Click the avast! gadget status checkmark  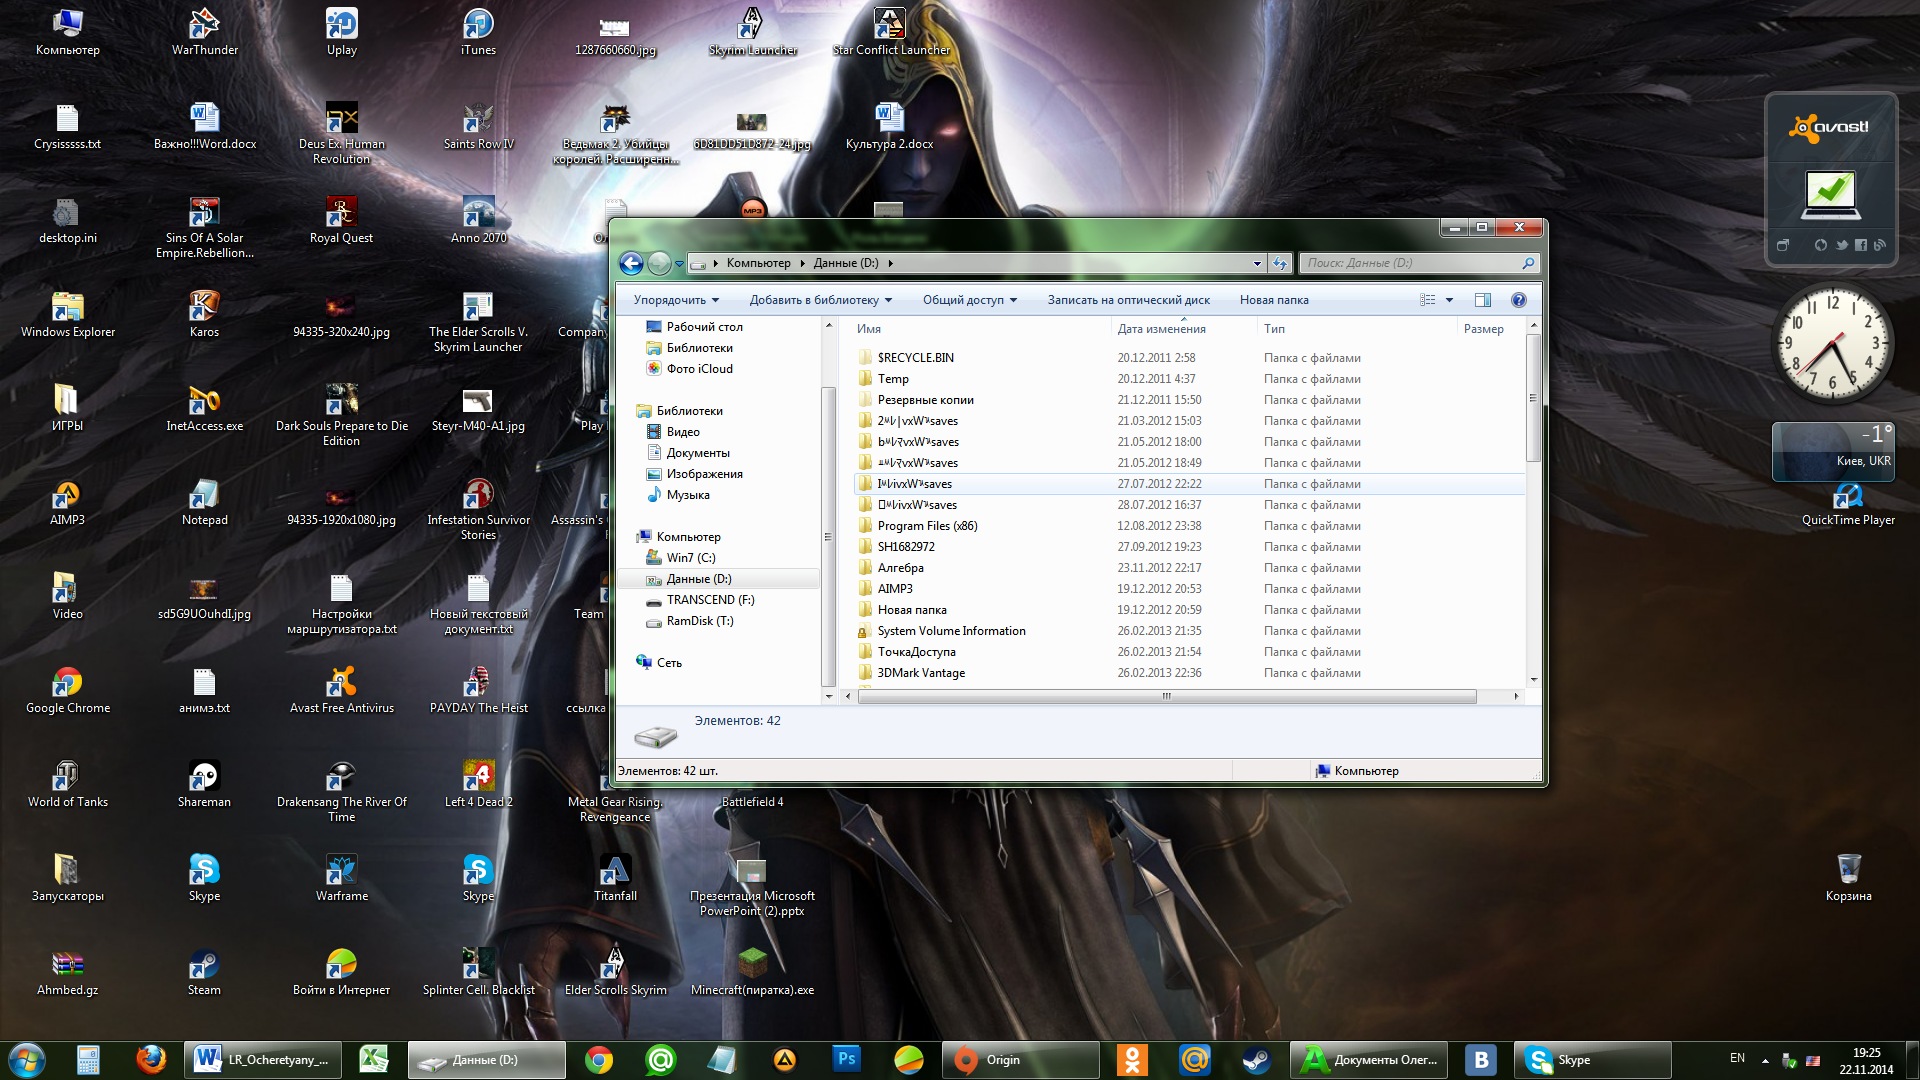1830,193
